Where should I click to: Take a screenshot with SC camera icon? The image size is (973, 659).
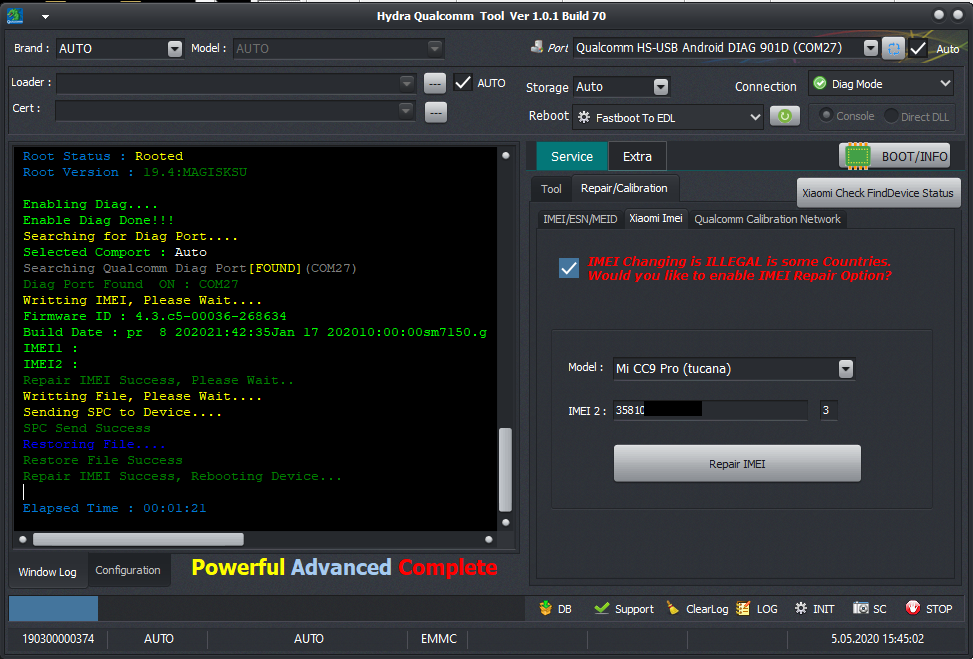coord(861,608)
